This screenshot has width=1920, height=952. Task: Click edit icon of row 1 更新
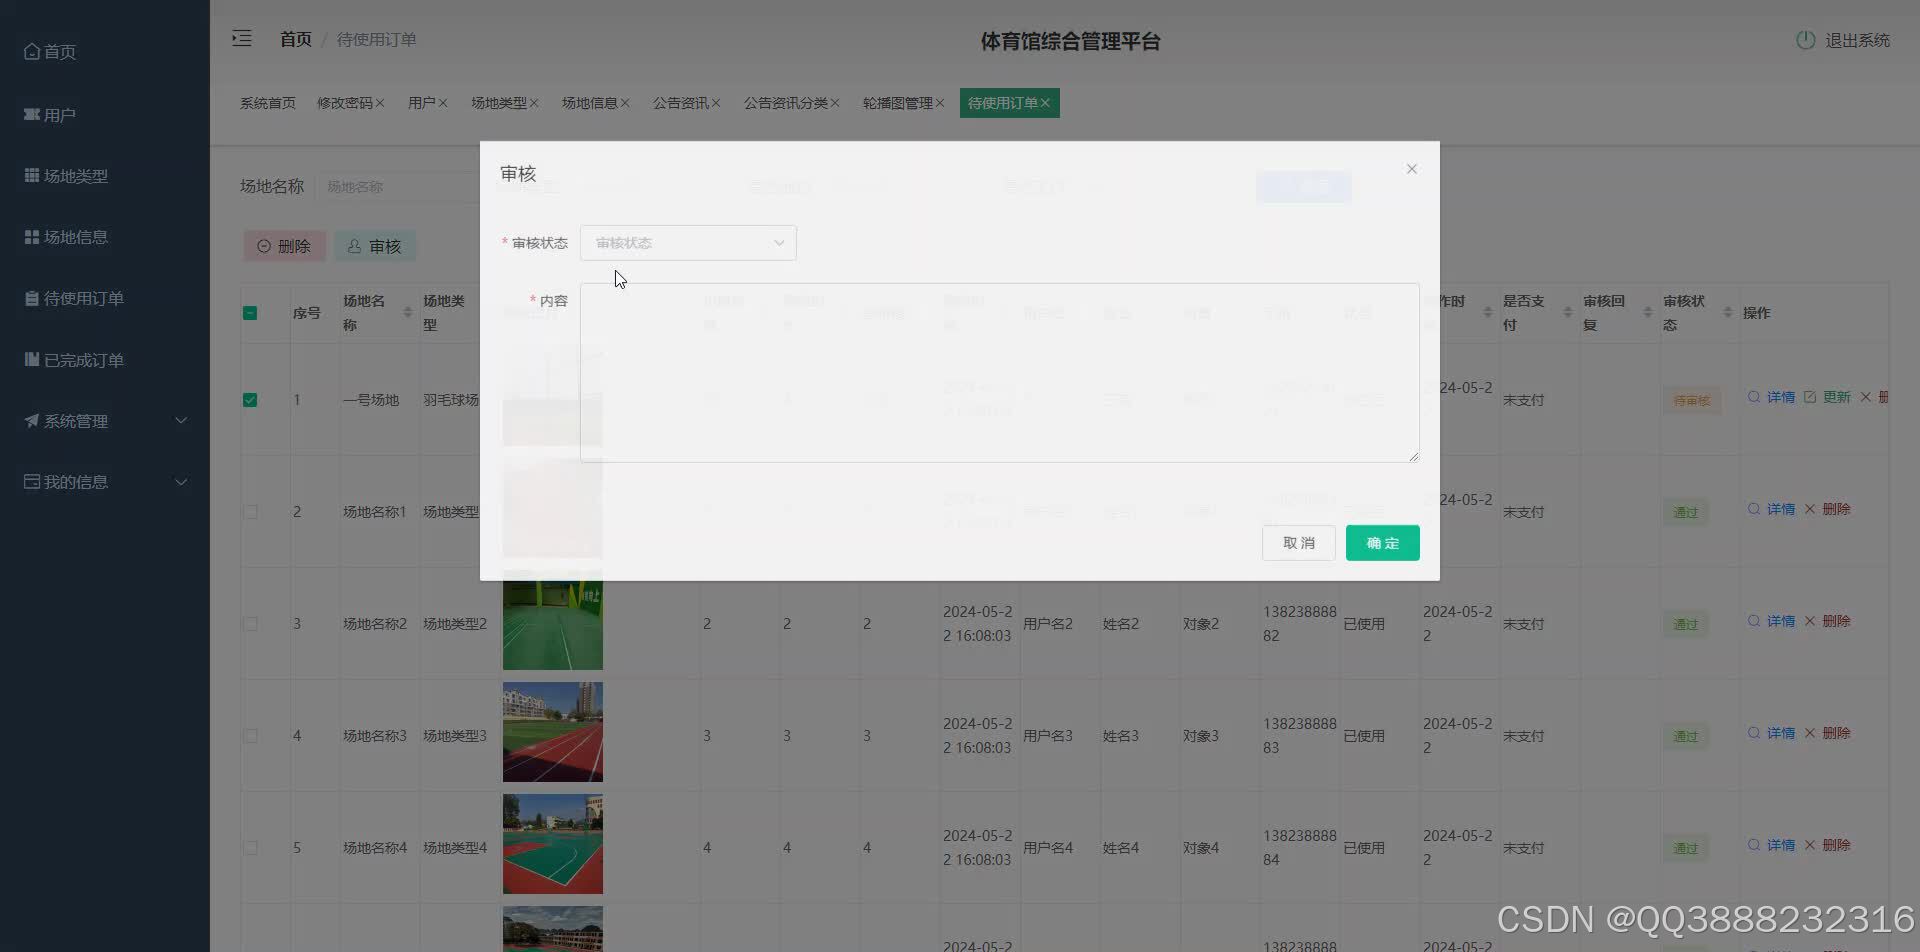tap(1810, 397)
